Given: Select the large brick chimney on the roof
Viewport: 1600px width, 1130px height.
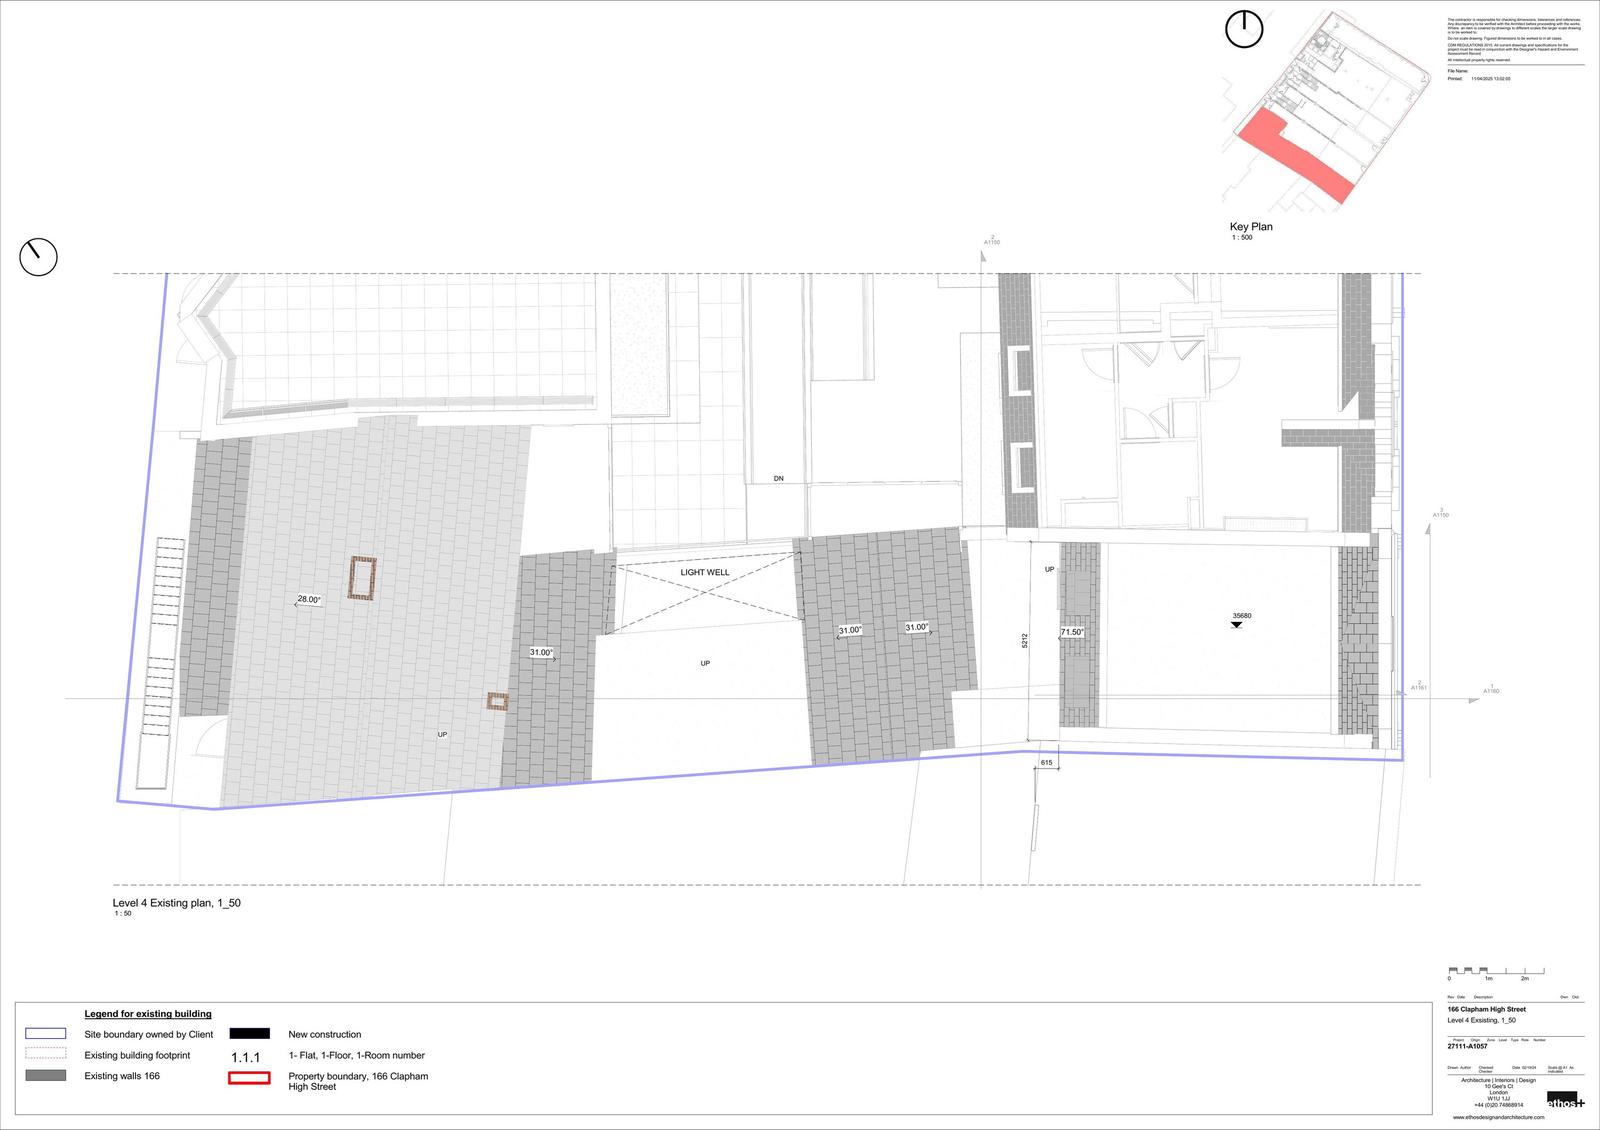Looking at the screenshot, I should coord(362,578).
